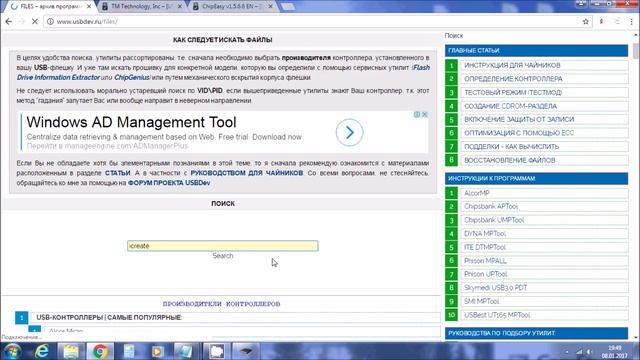Image resolution: width=640 pixels, height=360 pixels.
Task: Open the AlcorMP instruction entry
Action: pos(544,193)
